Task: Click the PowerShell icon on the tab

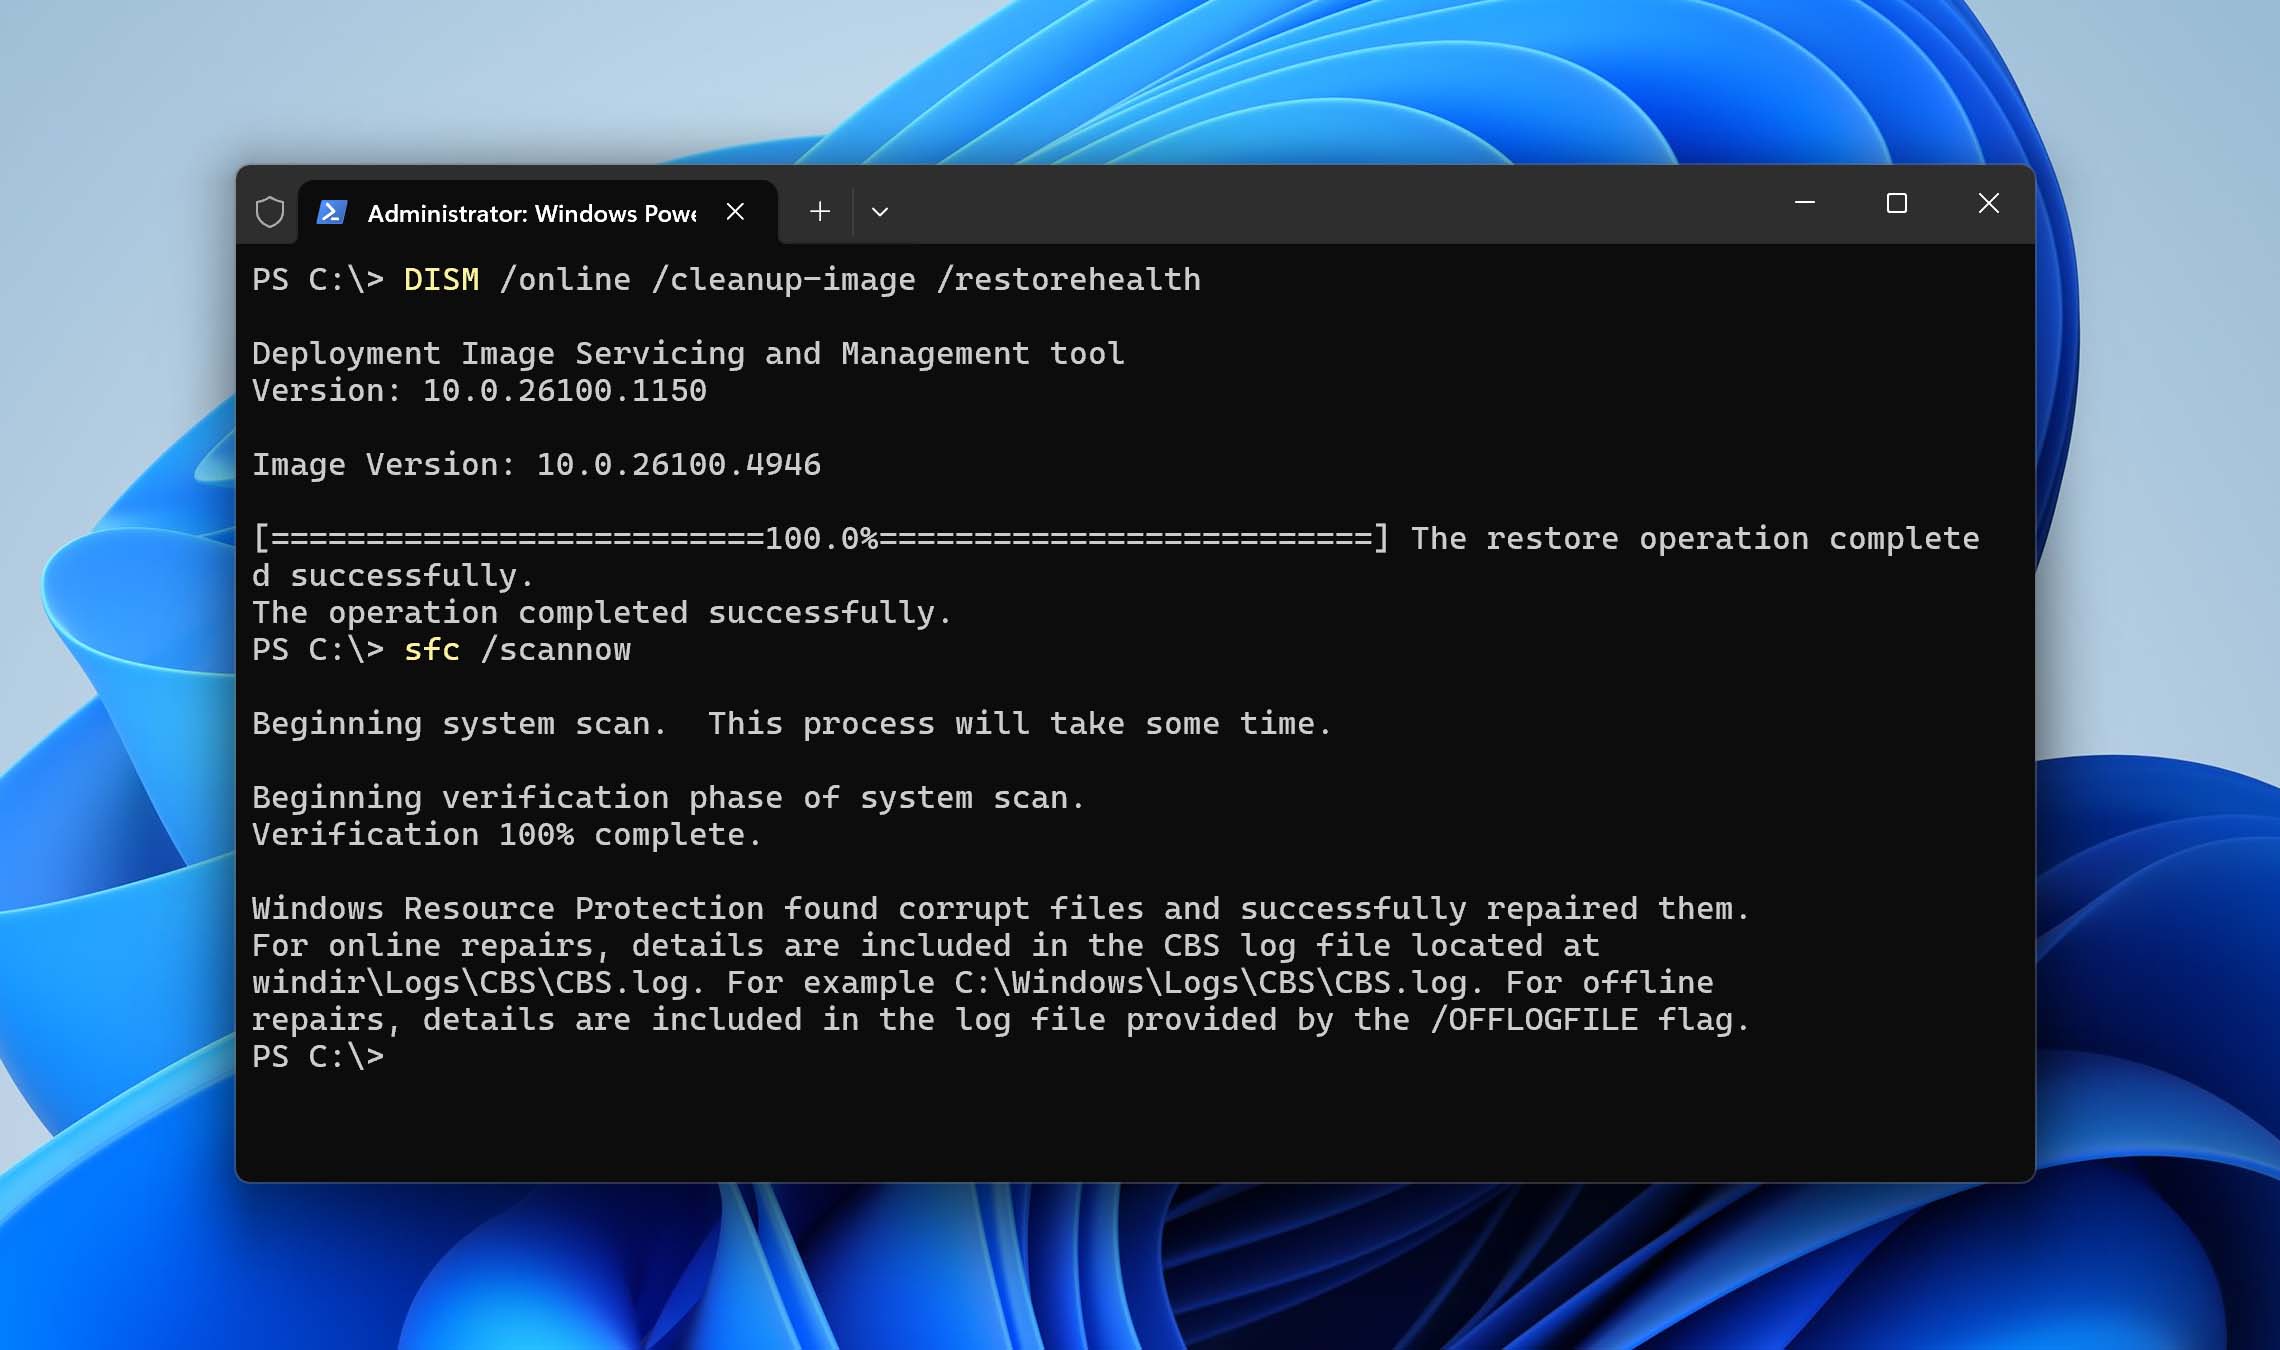Action: tap(332, 212)
